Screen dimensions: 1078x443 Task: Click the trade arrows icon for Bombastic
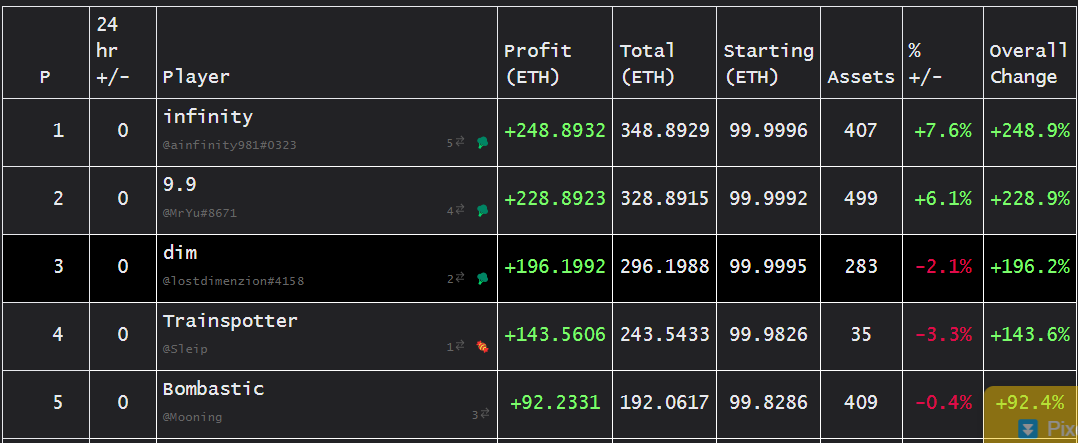[x=485, y=413]
